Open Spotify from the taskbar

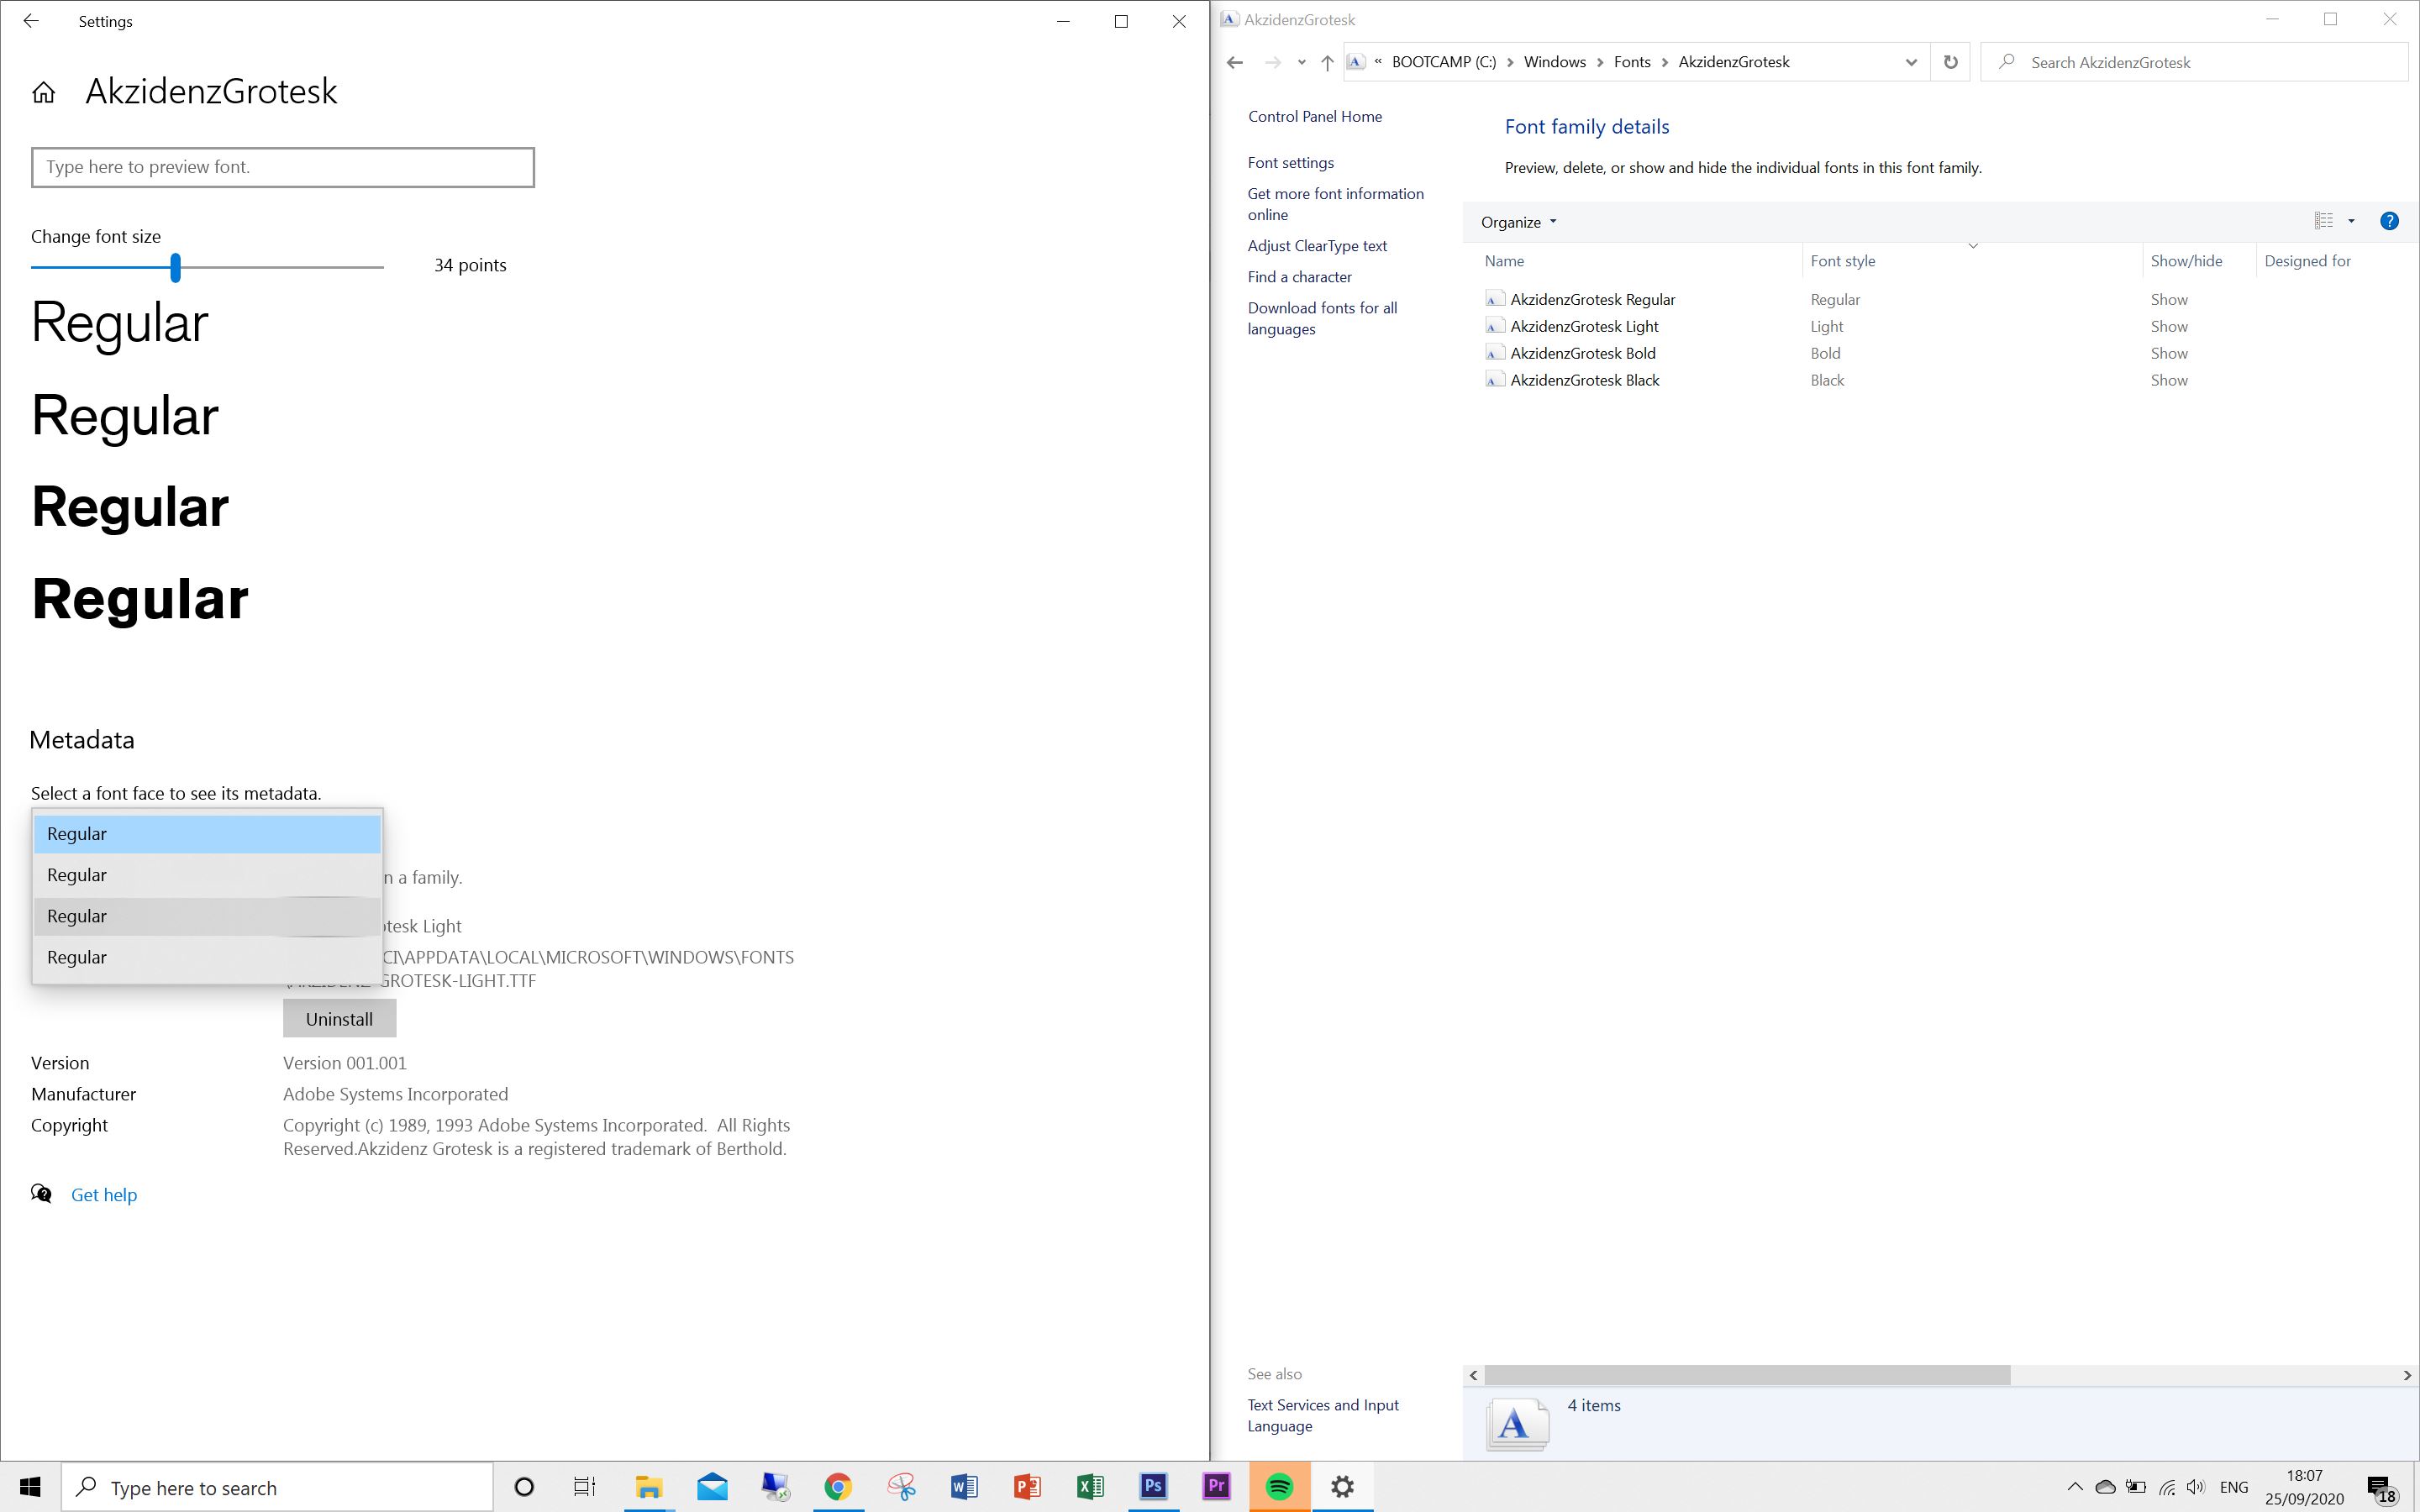point(1279,1486)
